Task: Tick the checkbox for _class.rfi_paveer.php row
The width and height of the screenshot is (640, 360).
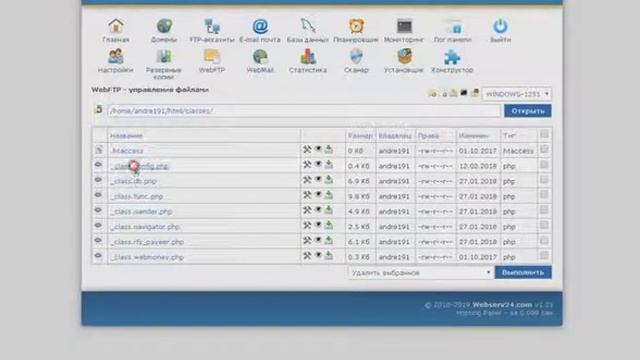Action: (x=544, y=240)
